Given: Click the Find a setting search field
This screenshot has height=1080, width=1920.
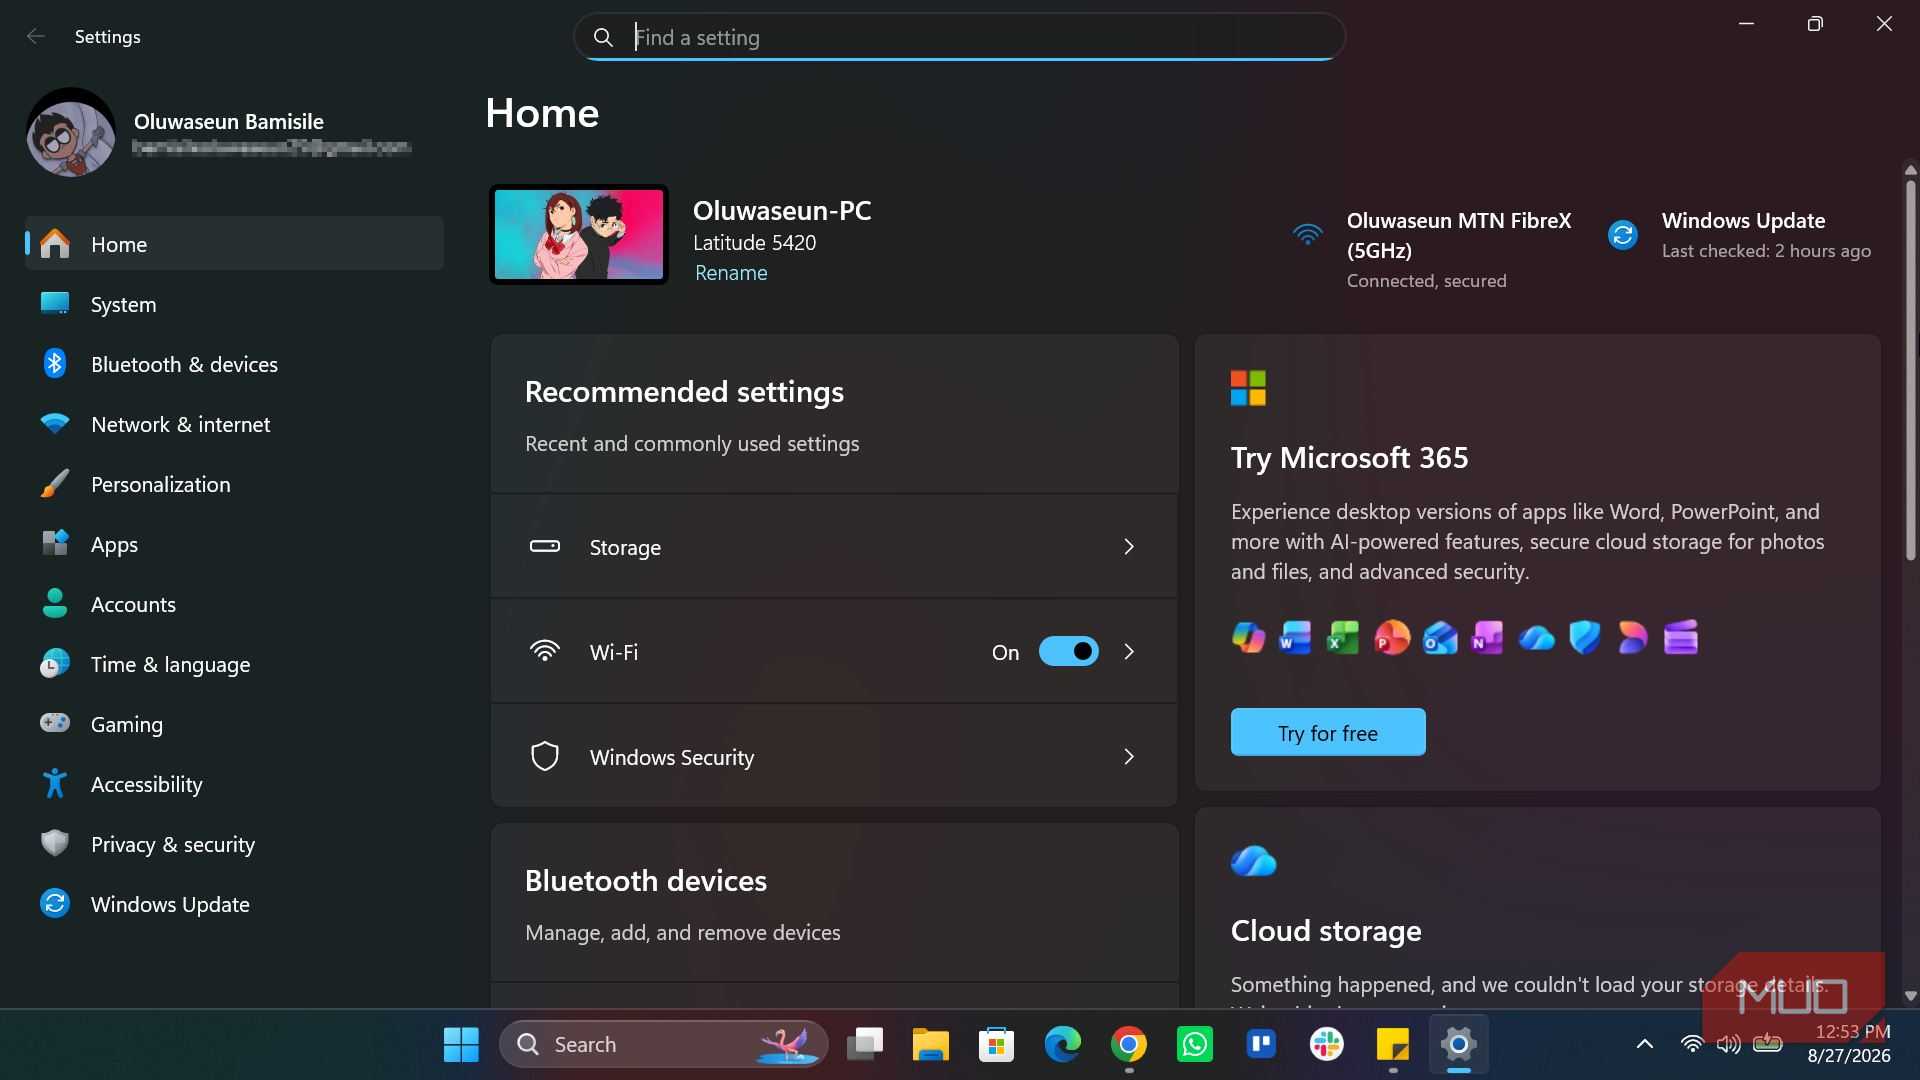Looking at the screenshot, I should [959, 38].
